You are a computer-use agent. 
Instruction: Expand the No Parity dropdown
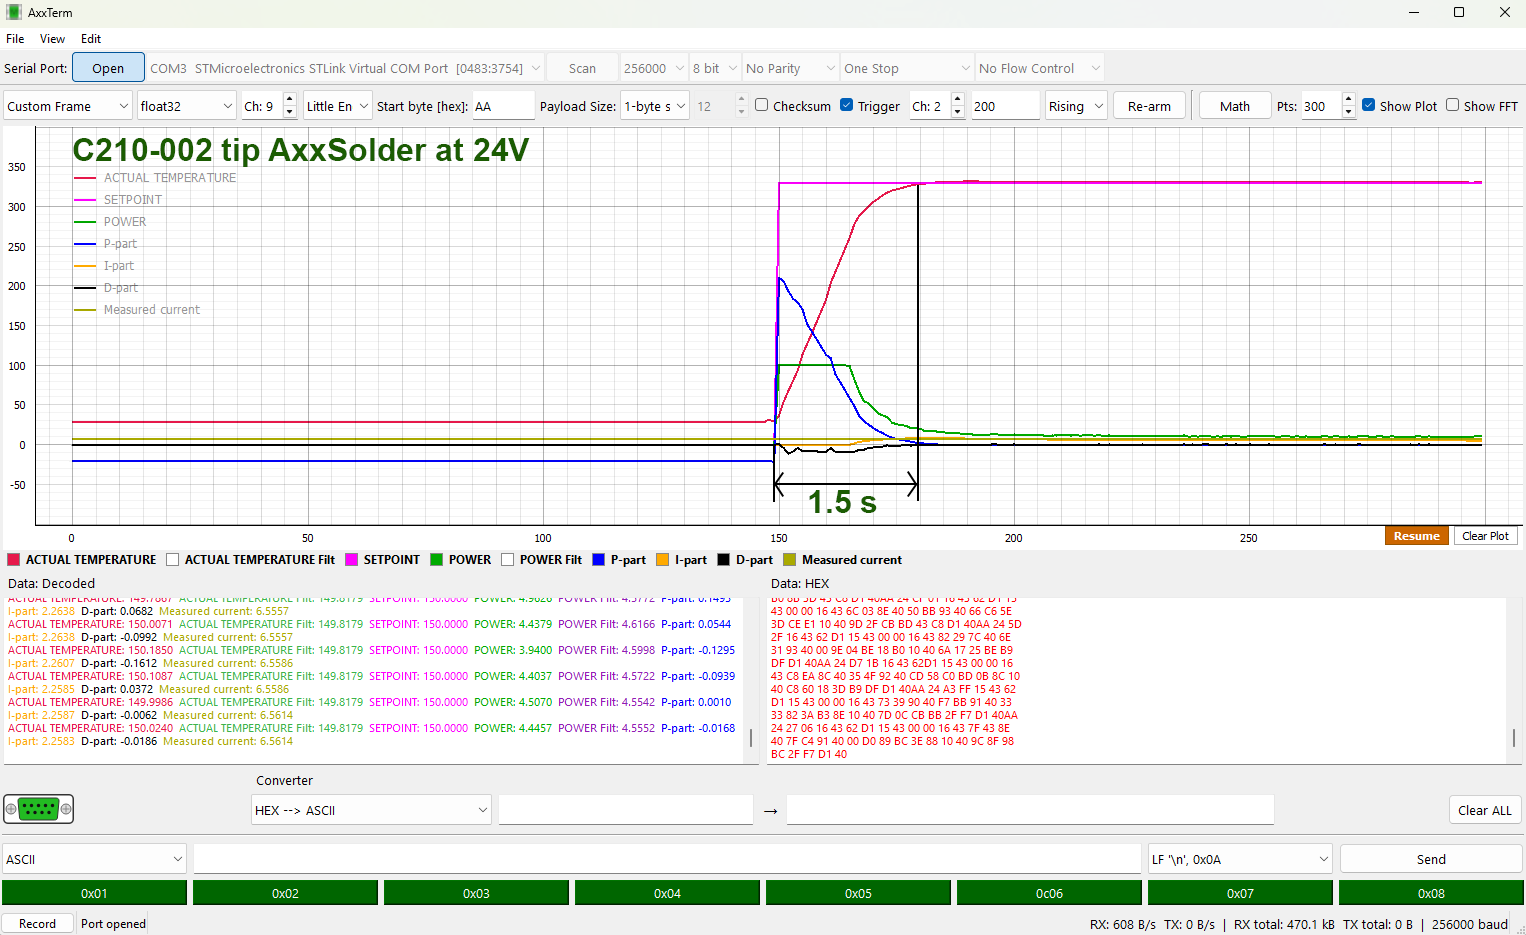coord(790,68)
